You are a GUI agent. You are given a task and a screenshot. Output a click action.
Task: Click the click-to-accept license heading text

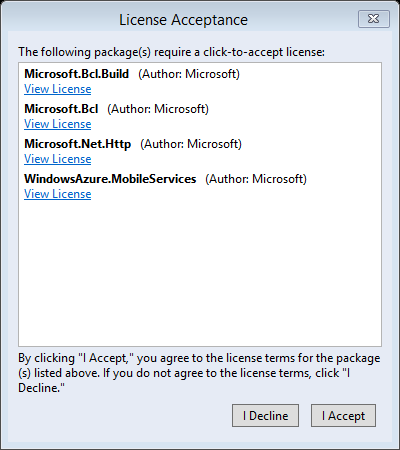click(x=171, y=52)
